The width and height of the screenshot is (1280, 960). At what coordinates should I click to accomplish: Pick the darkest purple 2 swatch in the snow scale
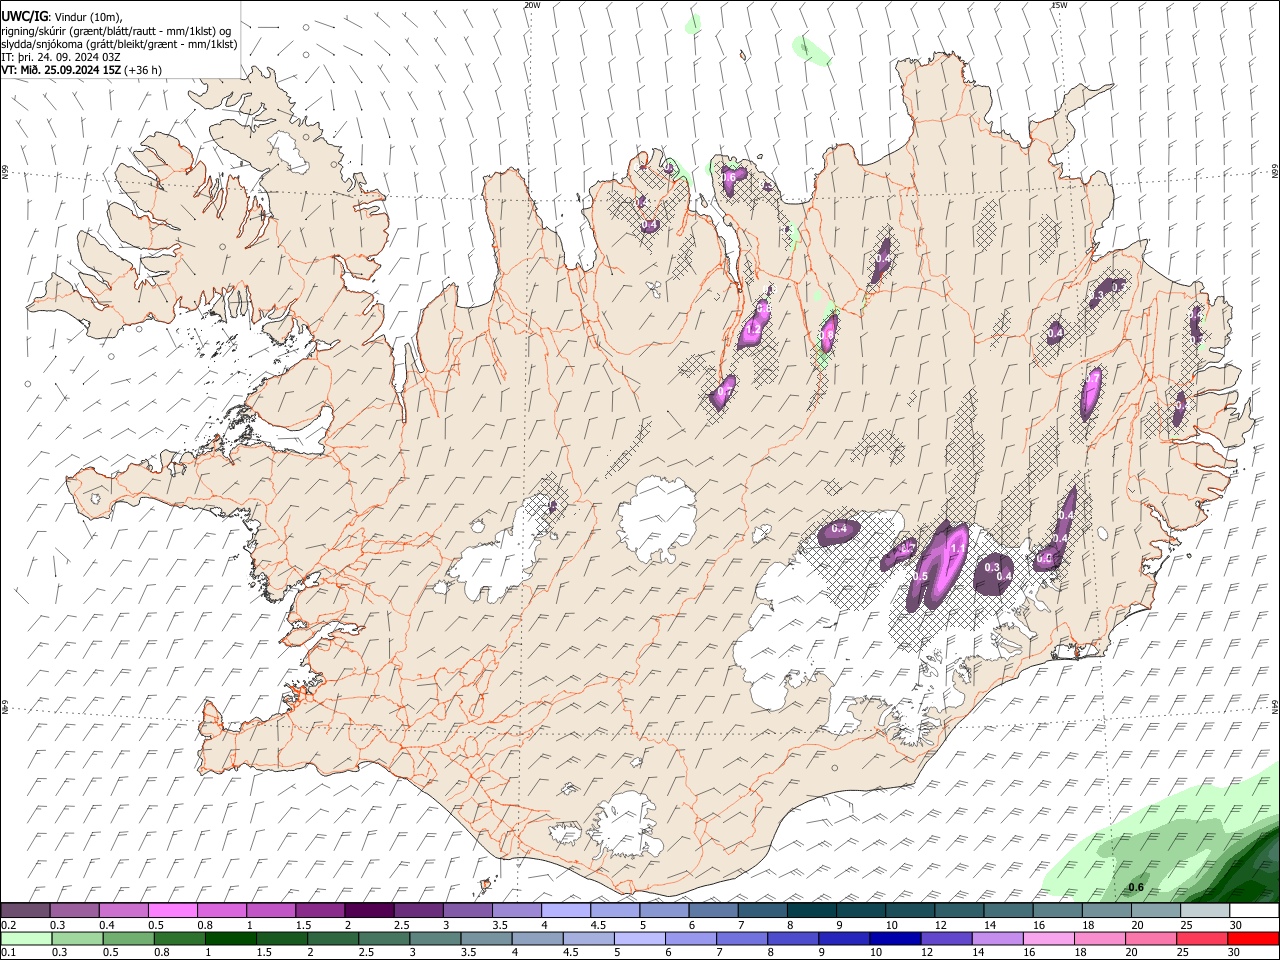369,911
